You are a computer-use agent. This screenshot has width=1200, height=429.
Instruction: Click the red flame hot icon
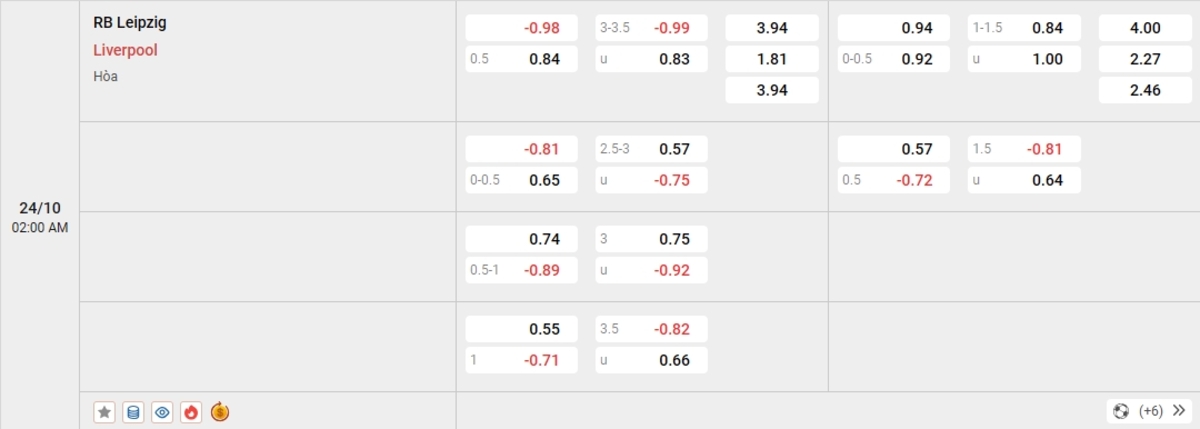191,411
